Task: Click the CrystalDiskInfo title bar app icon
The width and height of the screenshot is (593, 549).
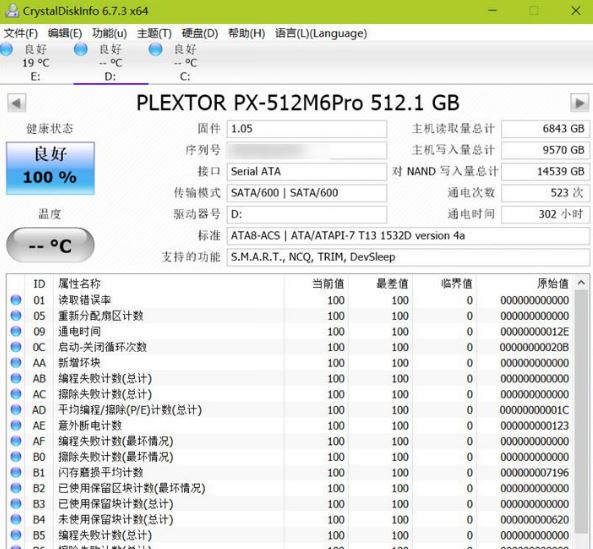Action: pyautogui.click(x=12, y=10)
